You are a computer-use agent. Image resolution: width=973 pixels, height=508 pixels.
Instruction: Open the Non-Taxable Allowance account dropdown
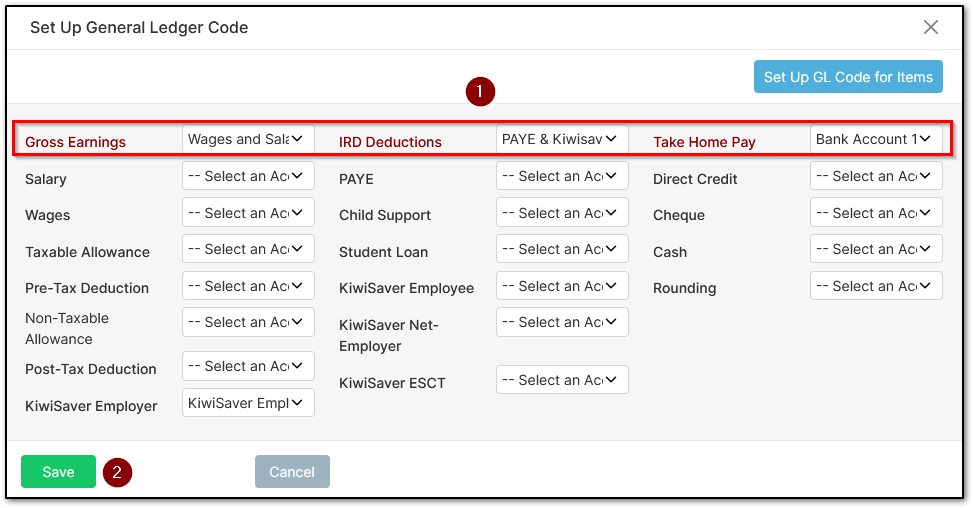248,322
